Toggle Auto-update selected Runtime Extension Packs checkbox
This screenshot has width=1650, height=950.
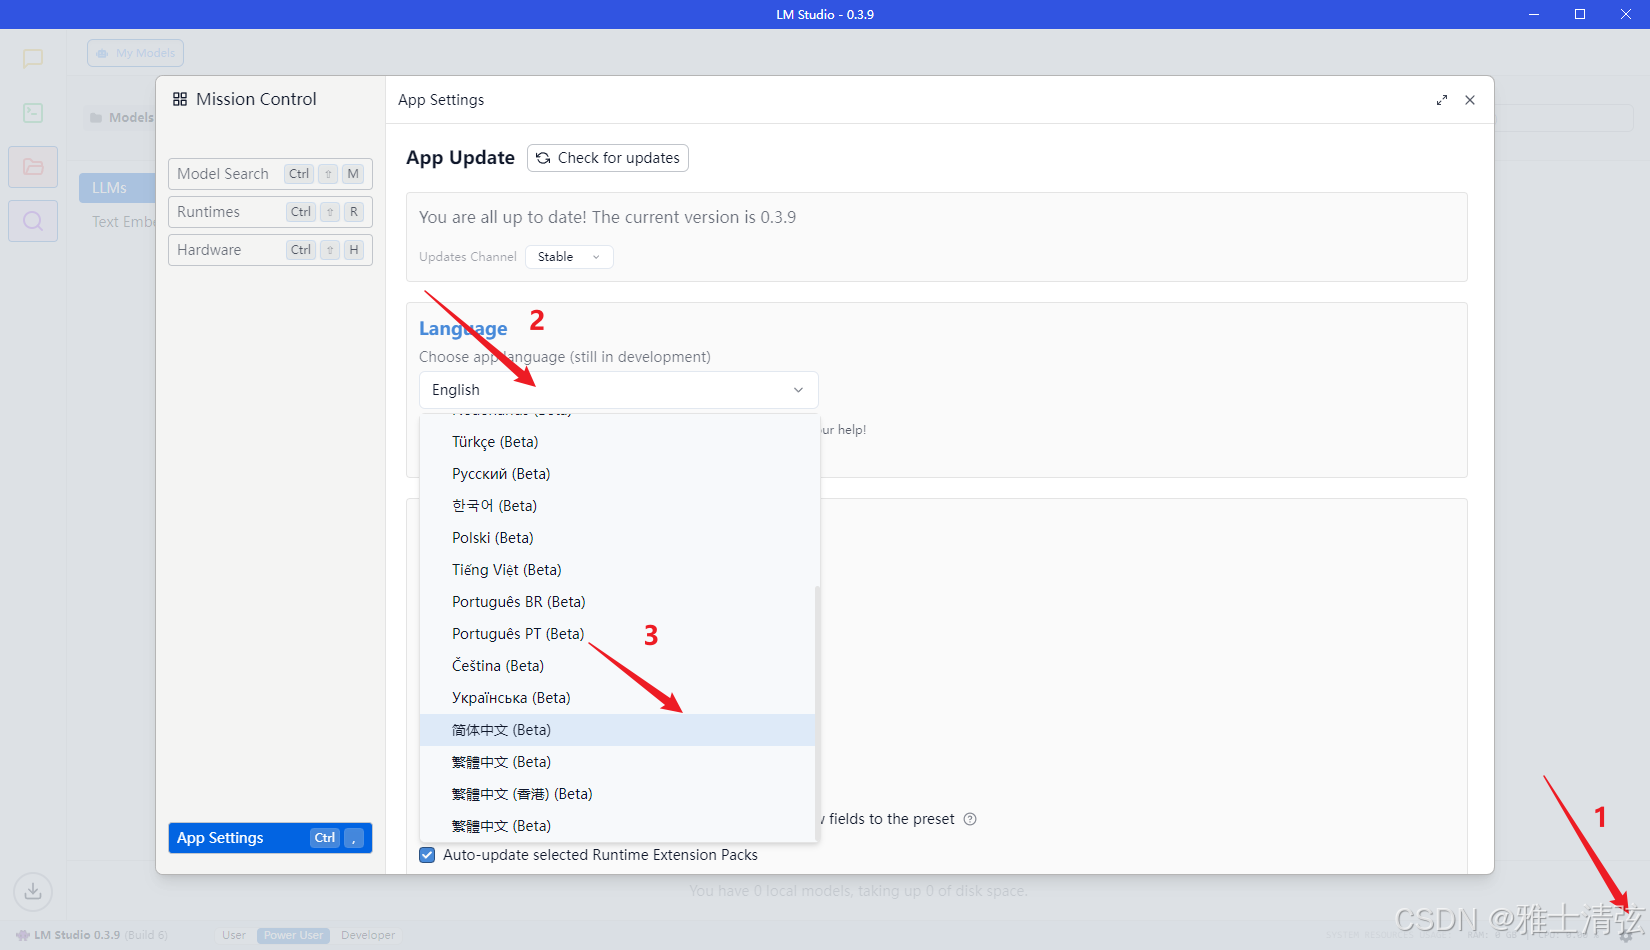(427, 855)
